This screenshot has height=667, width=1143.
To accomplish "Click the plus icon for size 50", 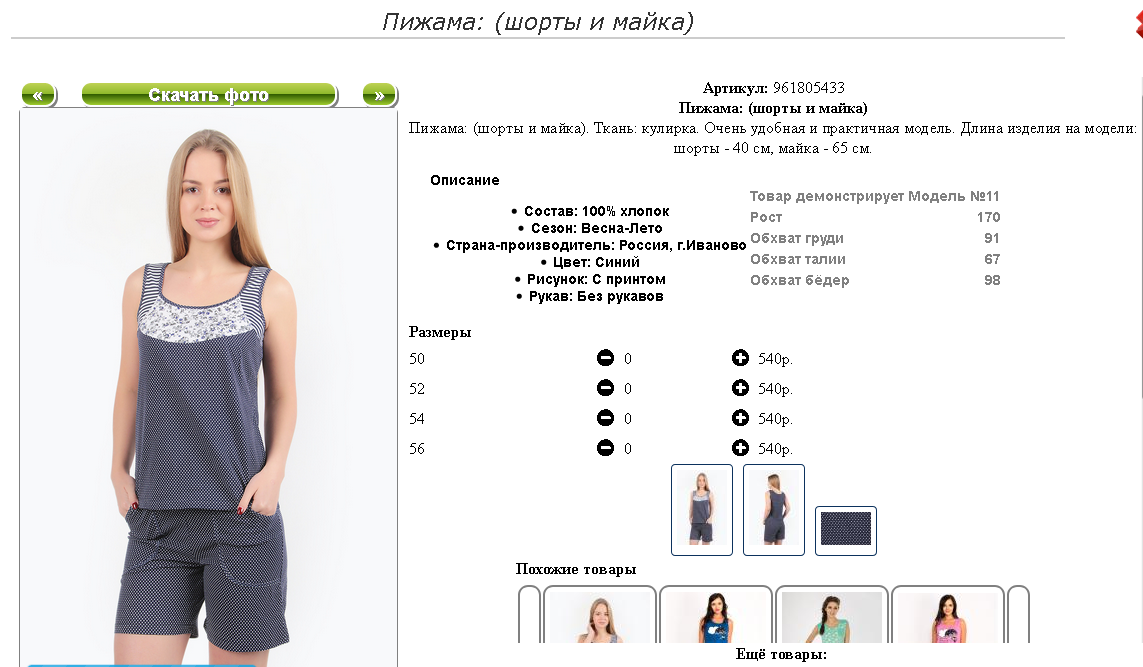I will coord(740,358).
